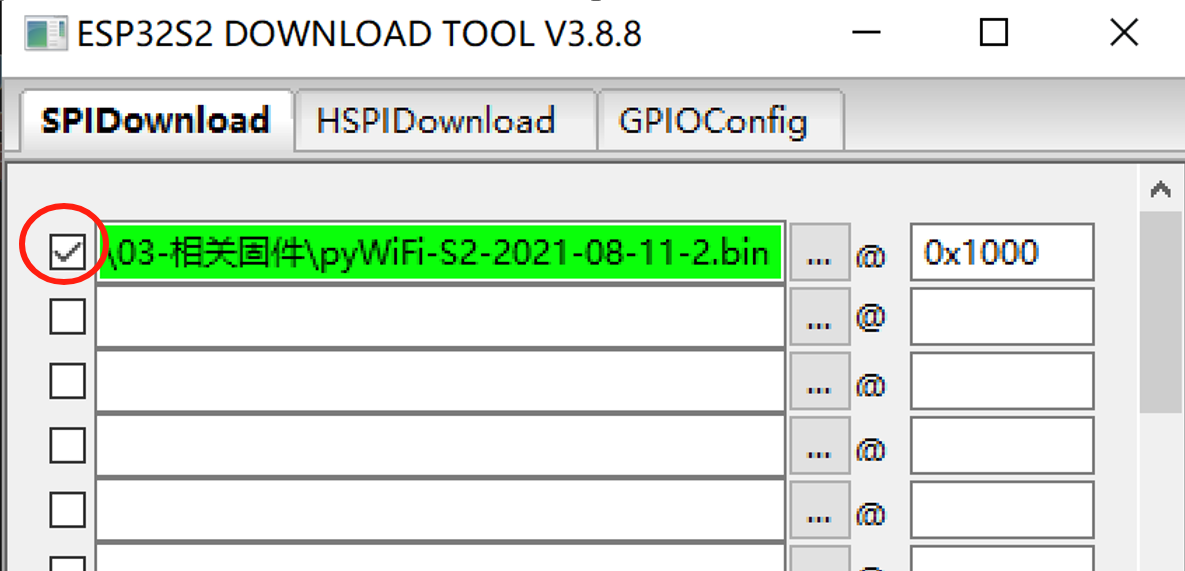Open file browser '...' button on third row
This screenshot has width=1185, height=571.
(819, 381)
